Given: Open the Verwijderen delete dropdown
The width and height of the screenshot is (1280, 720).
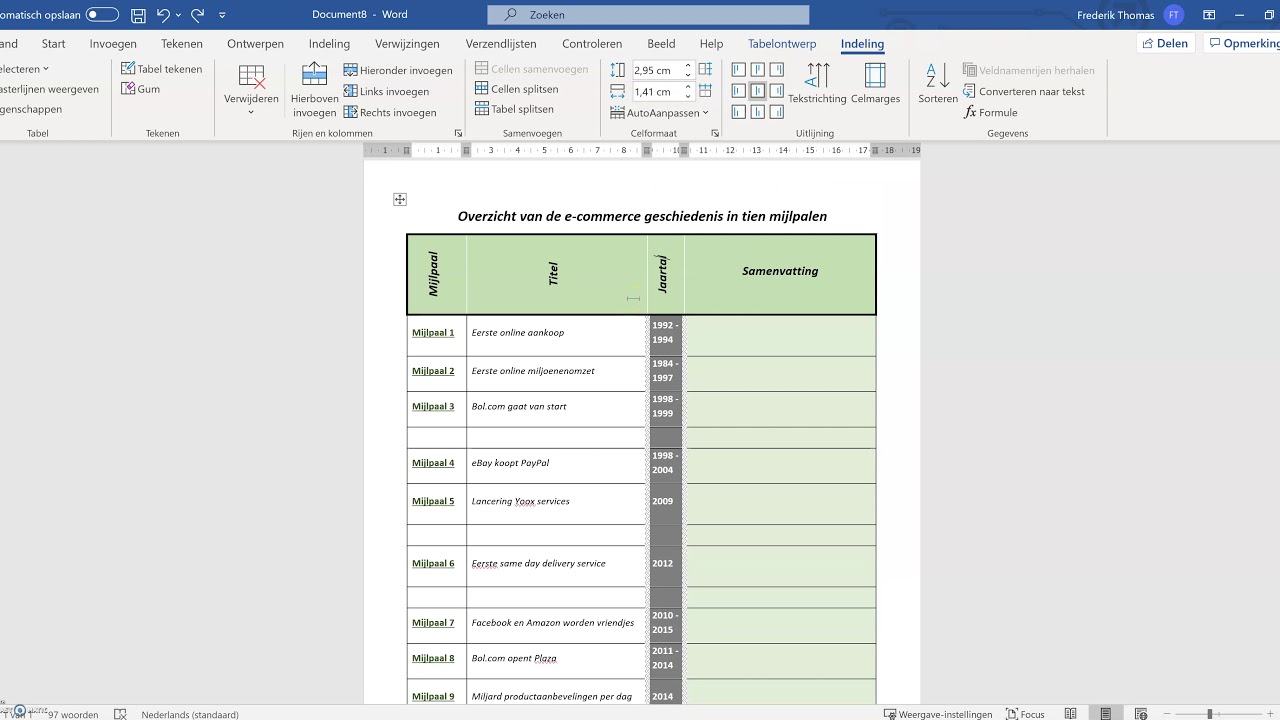Looking at the screenshot, I should click(x=251, y=90).
